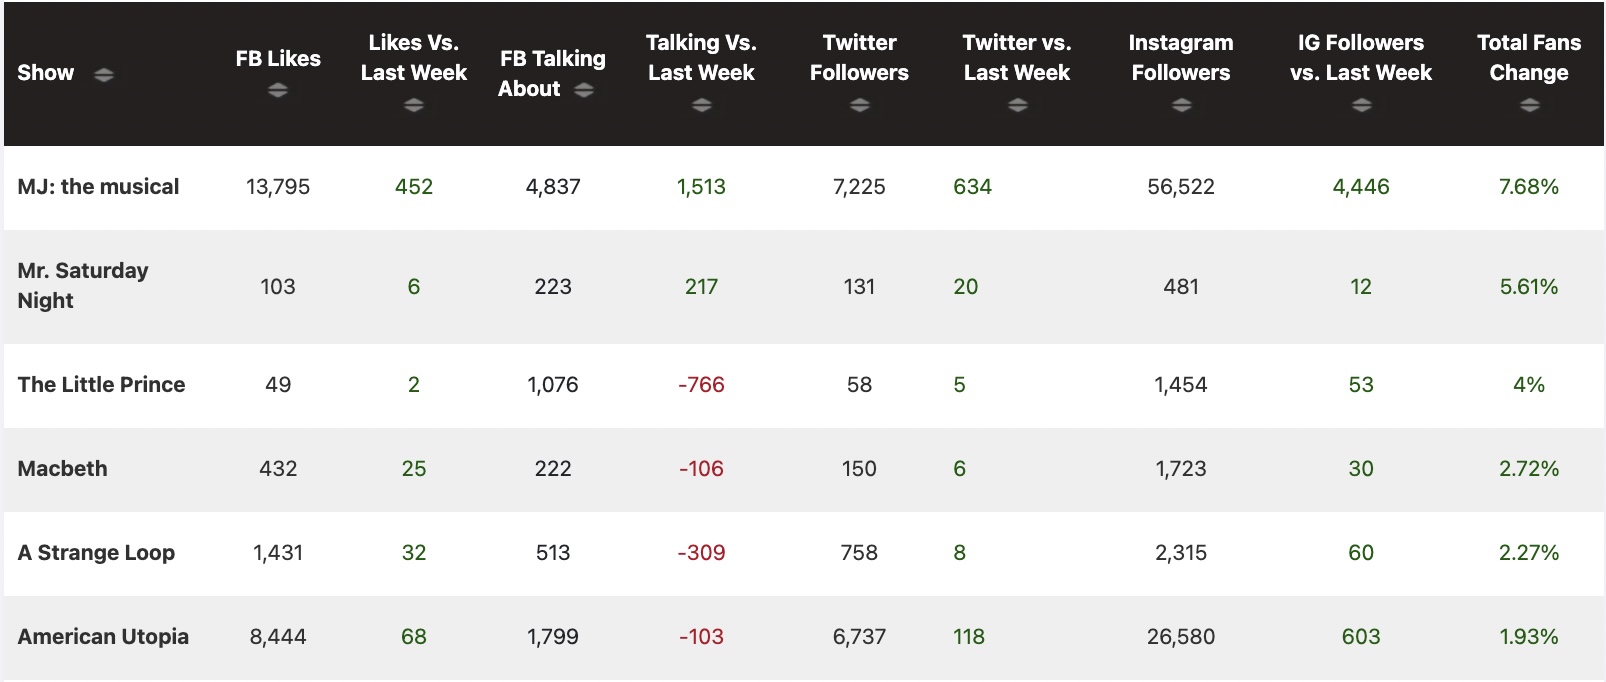Click MJ's 7.68% total fans change
This screenshot has height=682, width=1606.
pyautogui.click(x=1528, y=187)
